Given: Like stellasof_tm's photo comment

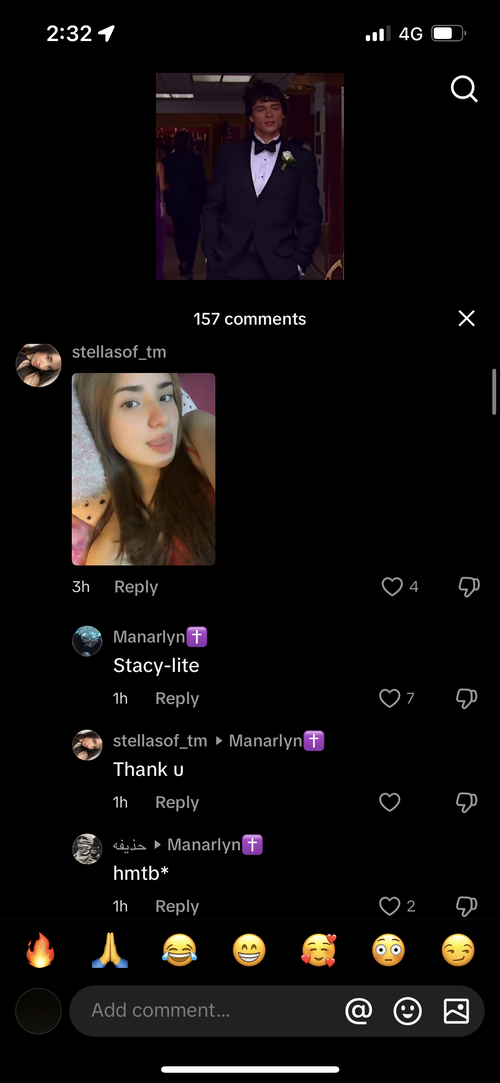Looking at the screenshot, I should click(x=392, y=586).
